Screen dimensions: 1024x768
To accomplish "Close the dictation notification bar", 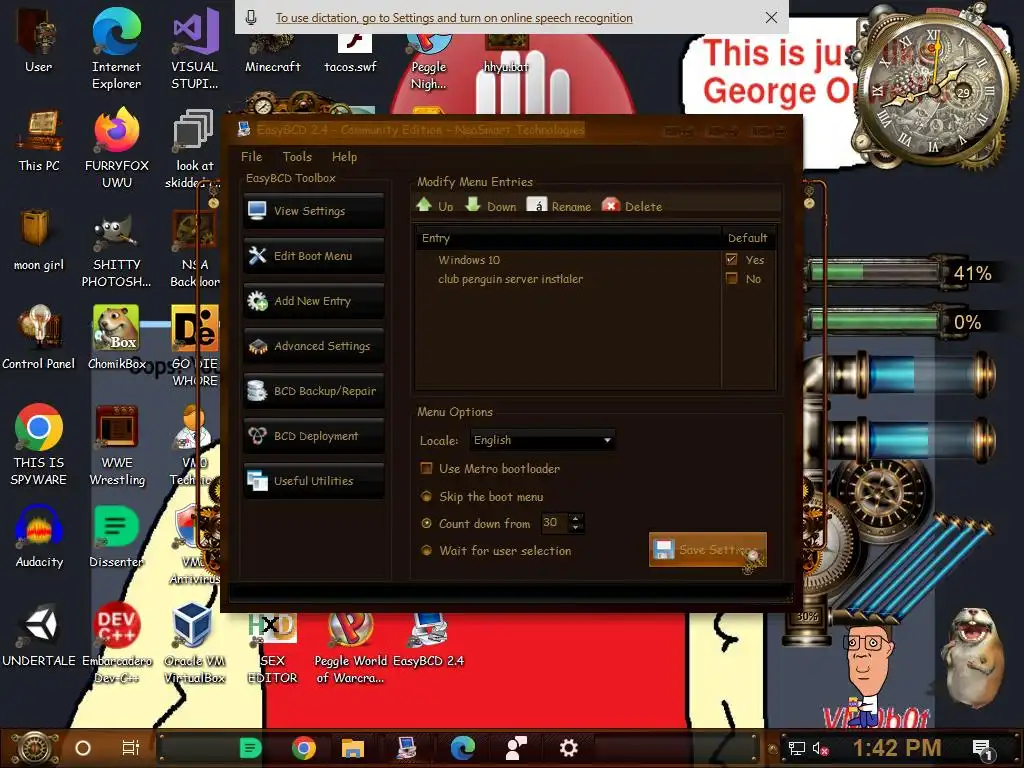I will [771, 18].
